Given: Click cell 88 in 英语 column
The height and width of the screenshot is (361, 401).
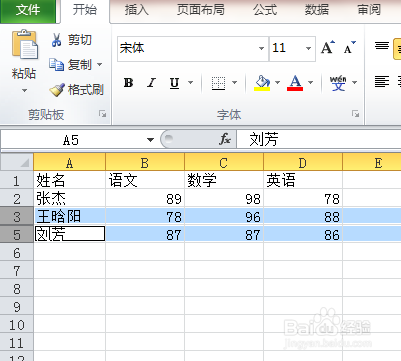Looking at the screenshot, I should coord(303,217).
